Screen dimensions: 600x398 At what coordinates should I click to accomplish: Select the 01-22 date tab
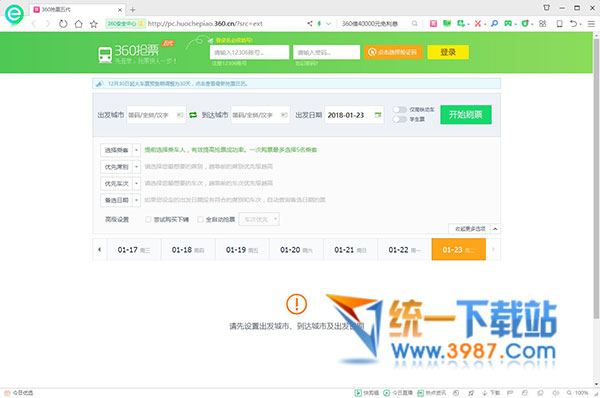[404, 250]
